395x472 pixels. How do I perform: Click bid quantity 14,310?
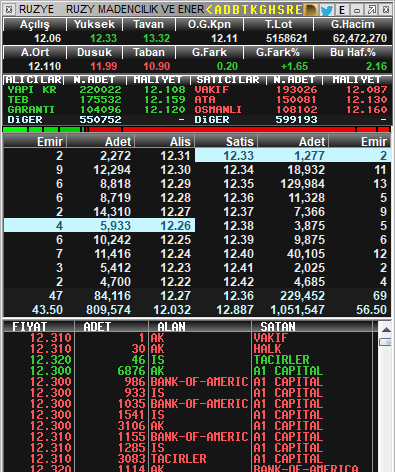tap(112, 212)
